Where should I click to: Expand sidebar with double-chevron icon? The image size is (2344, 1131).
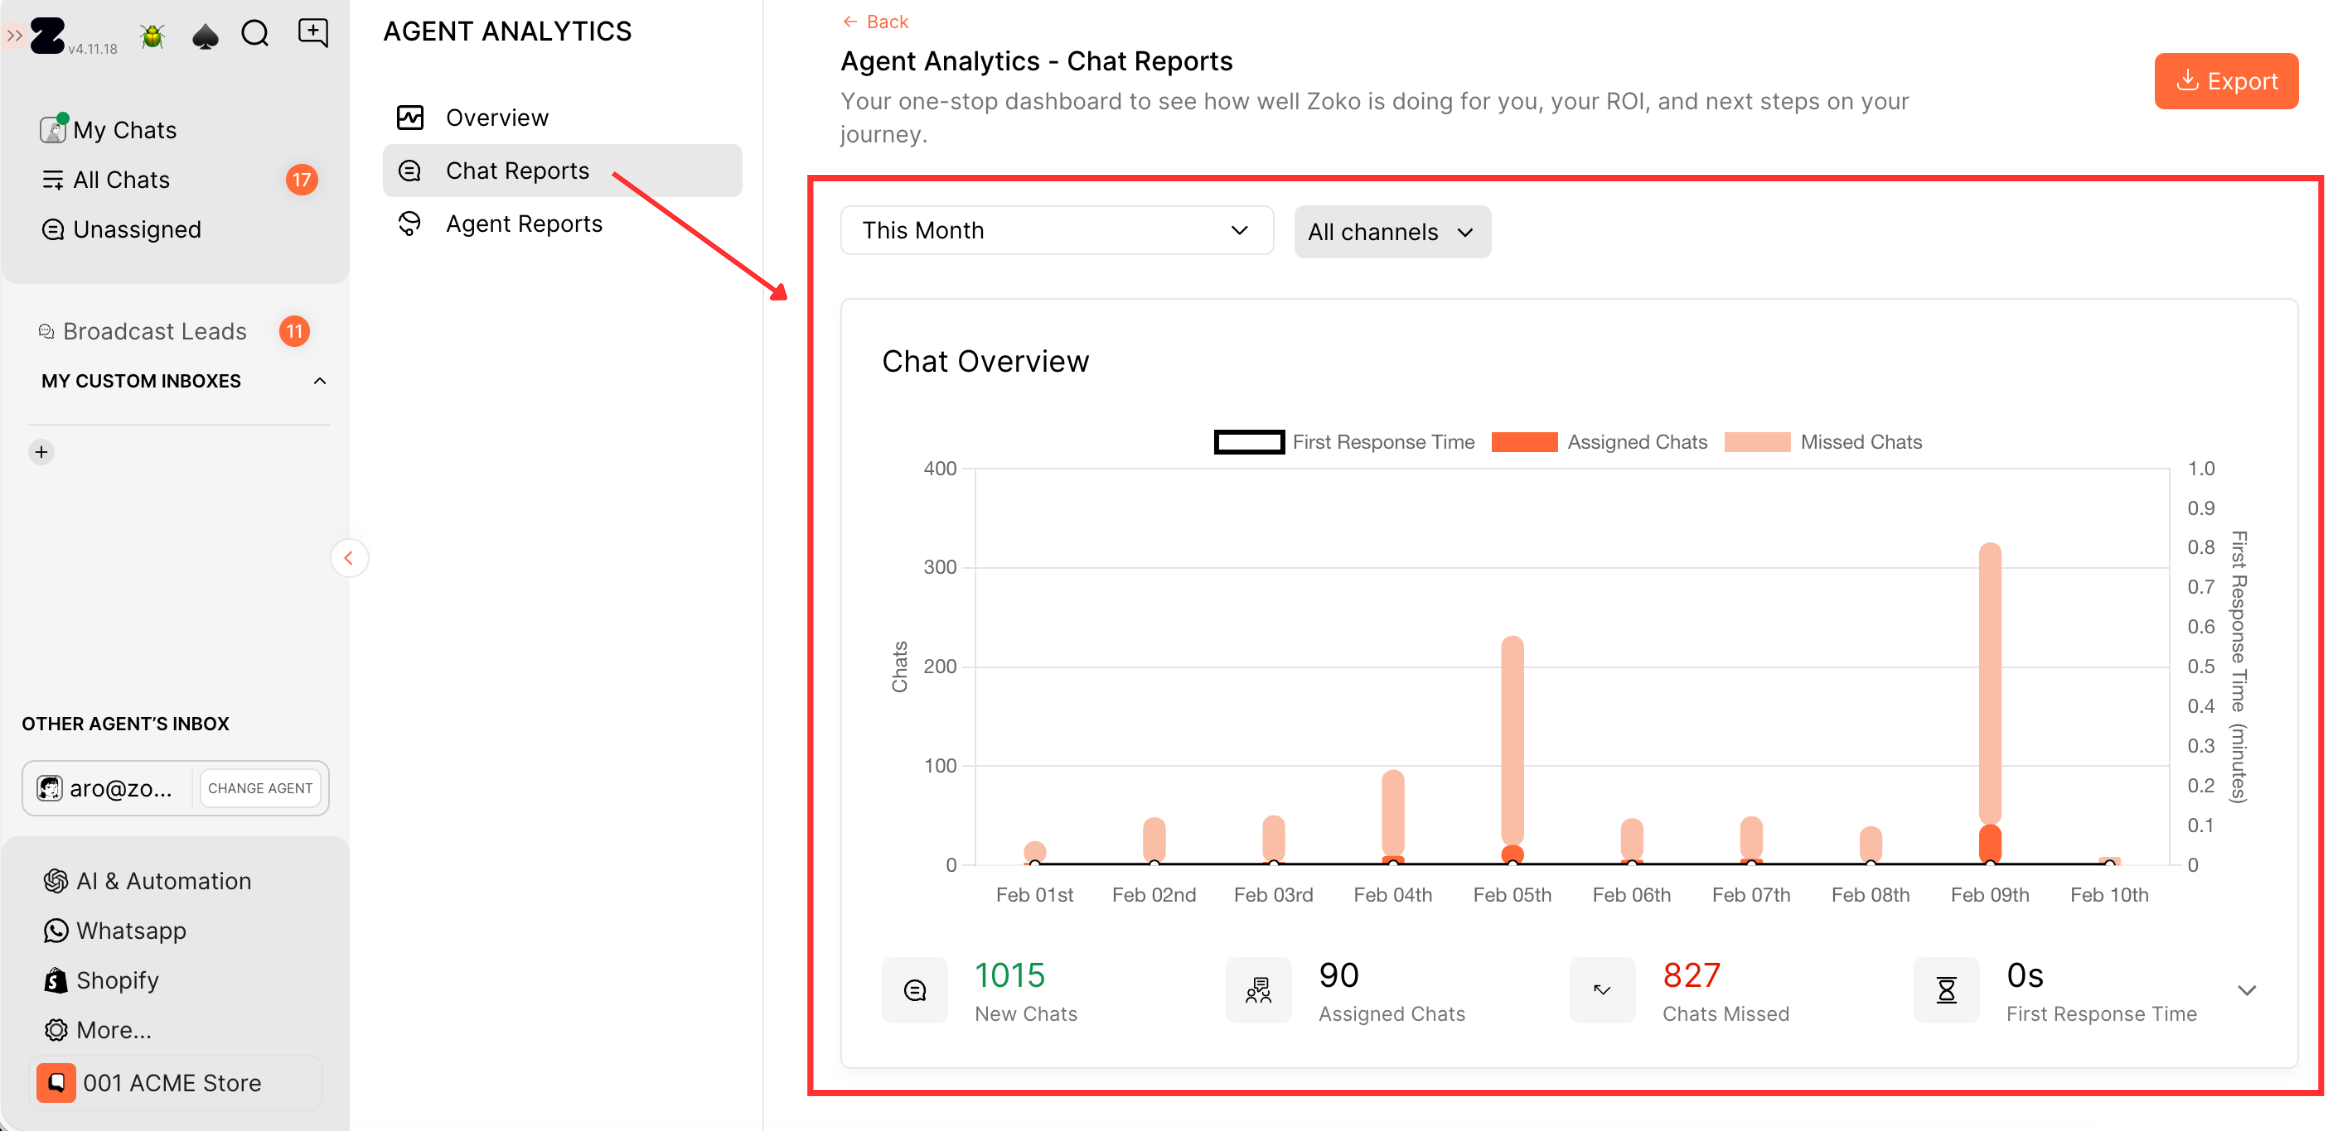(14, 36)
